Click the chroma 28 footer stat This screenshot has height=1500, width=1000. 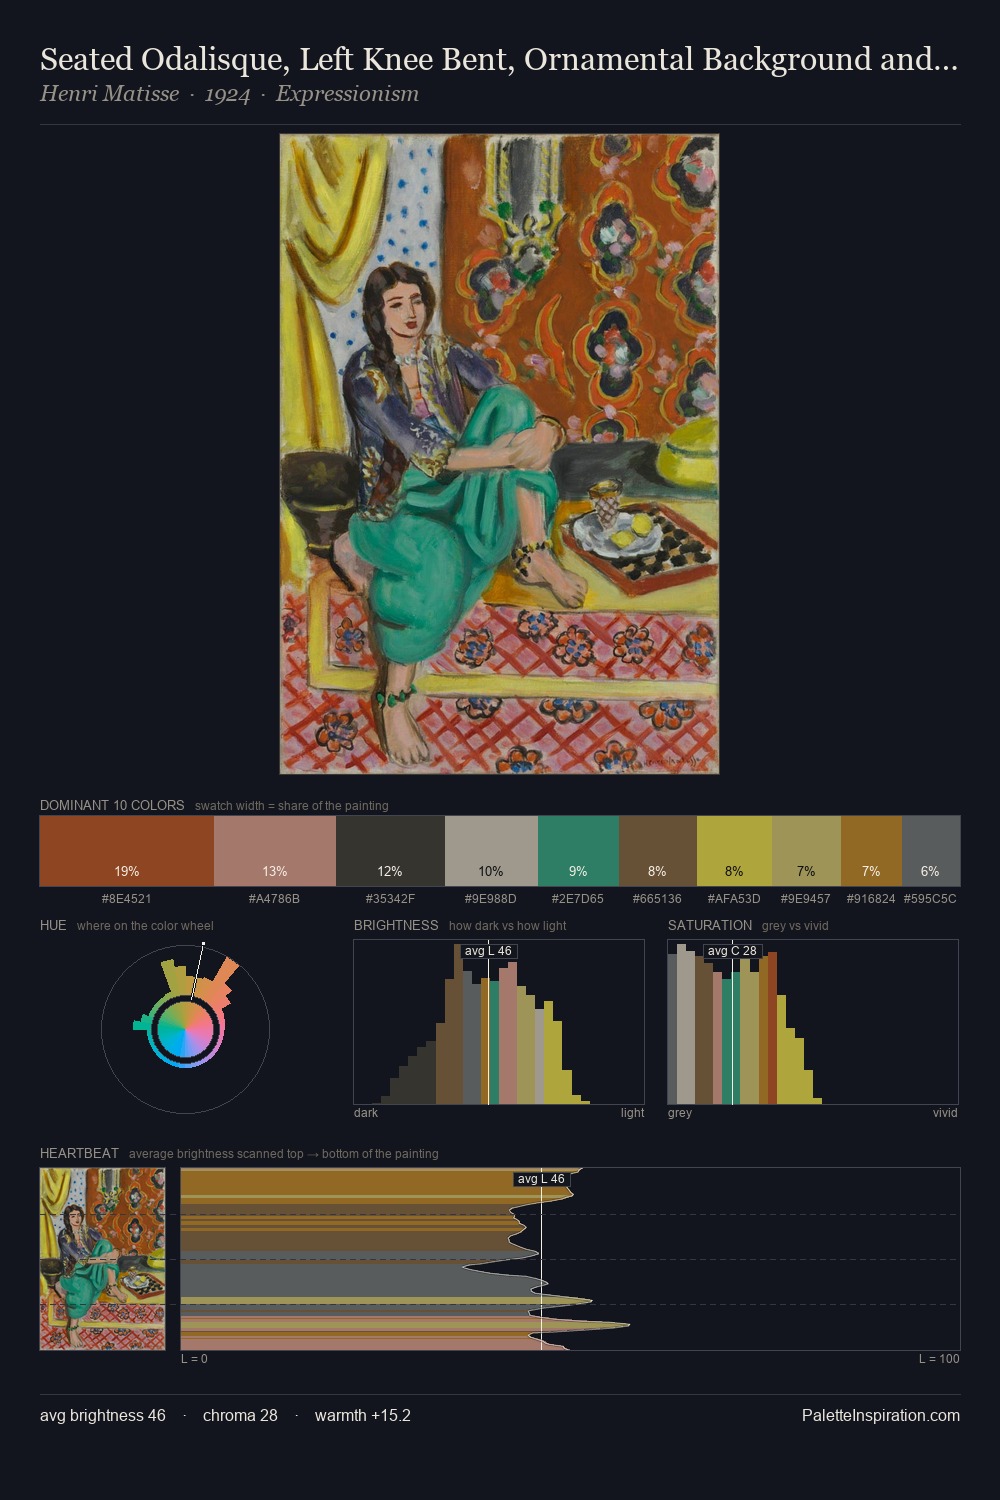[x=240, y=1415]
